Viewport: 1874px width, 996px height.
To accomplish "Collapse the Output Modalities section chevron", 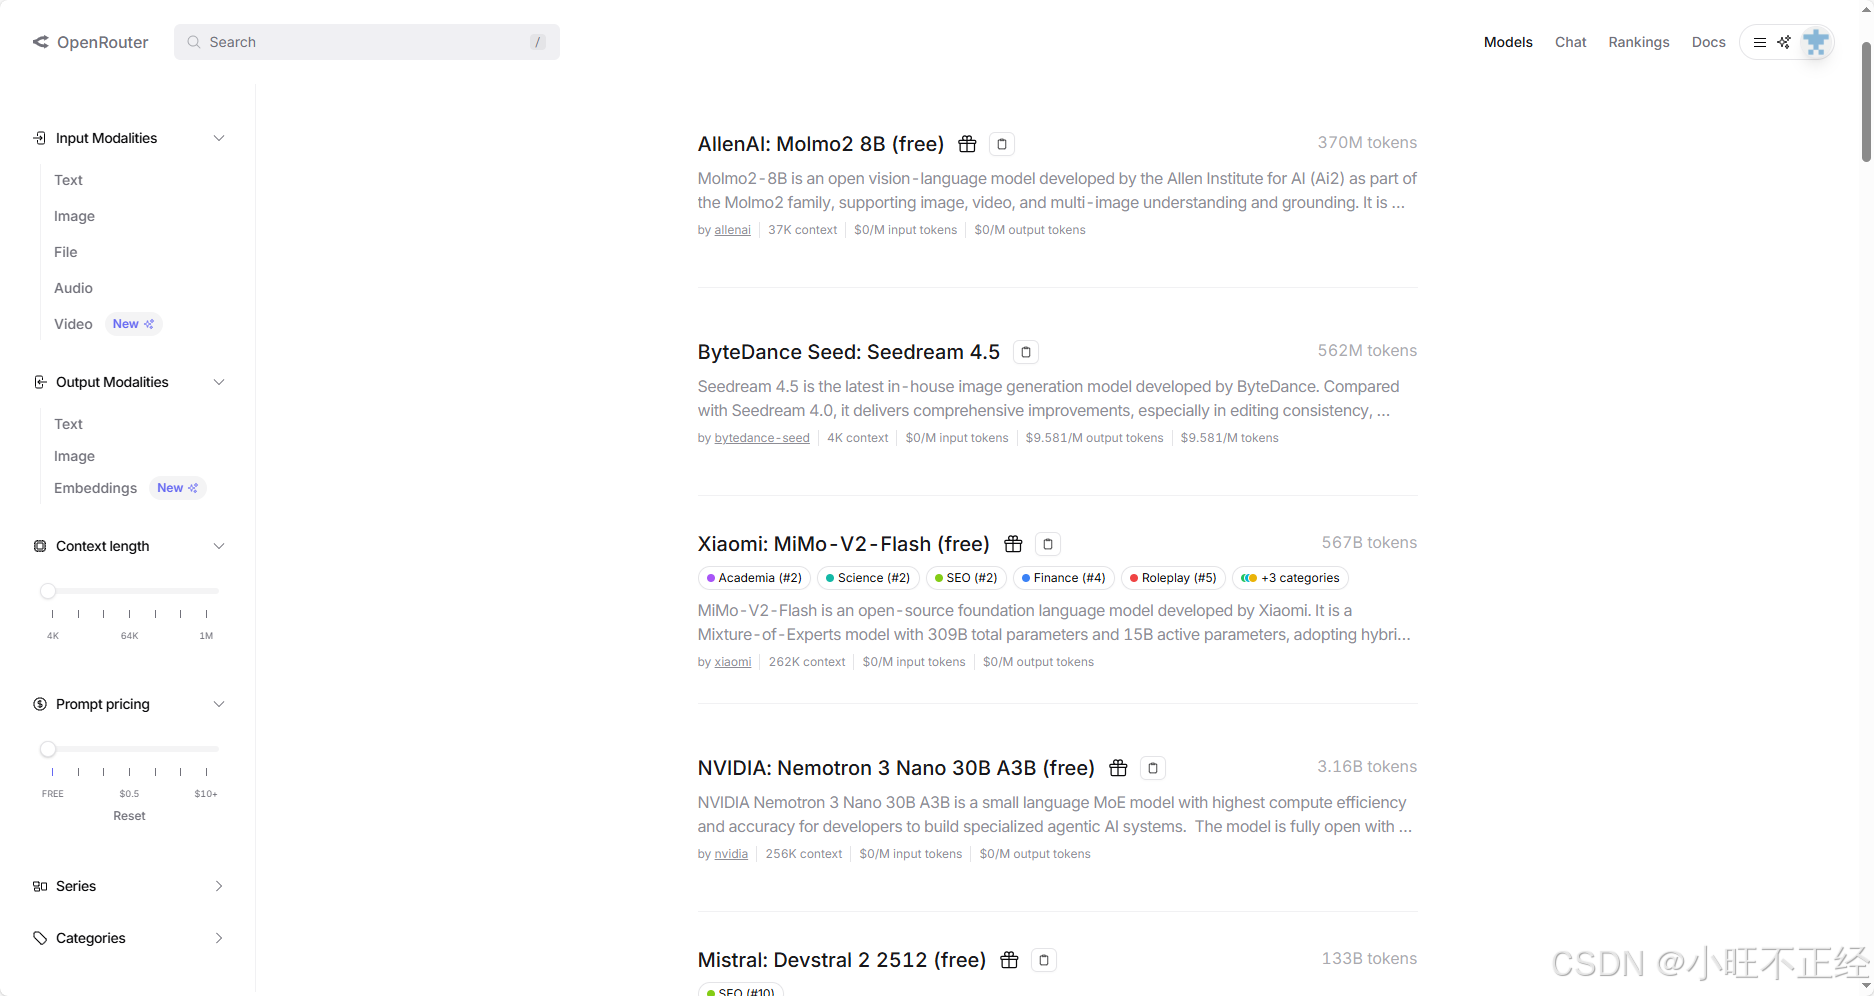I will coord(219,382).
